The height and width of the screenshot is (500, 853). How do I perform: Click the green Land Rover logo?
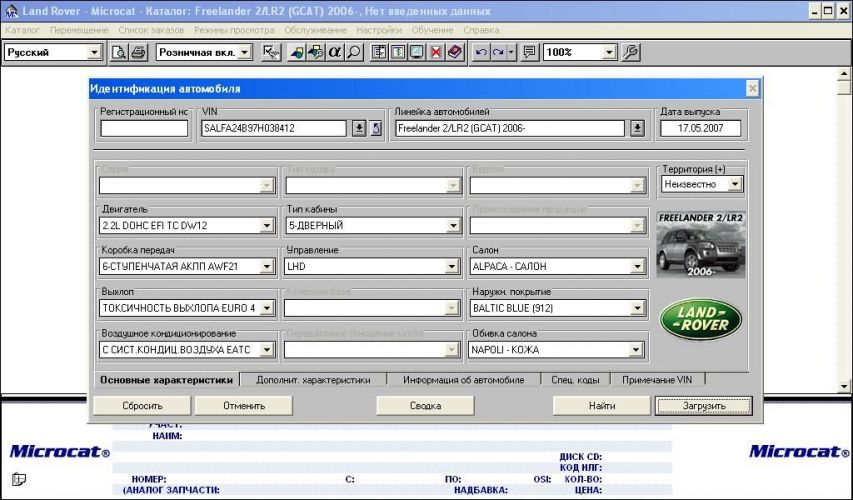click(701, 319)
